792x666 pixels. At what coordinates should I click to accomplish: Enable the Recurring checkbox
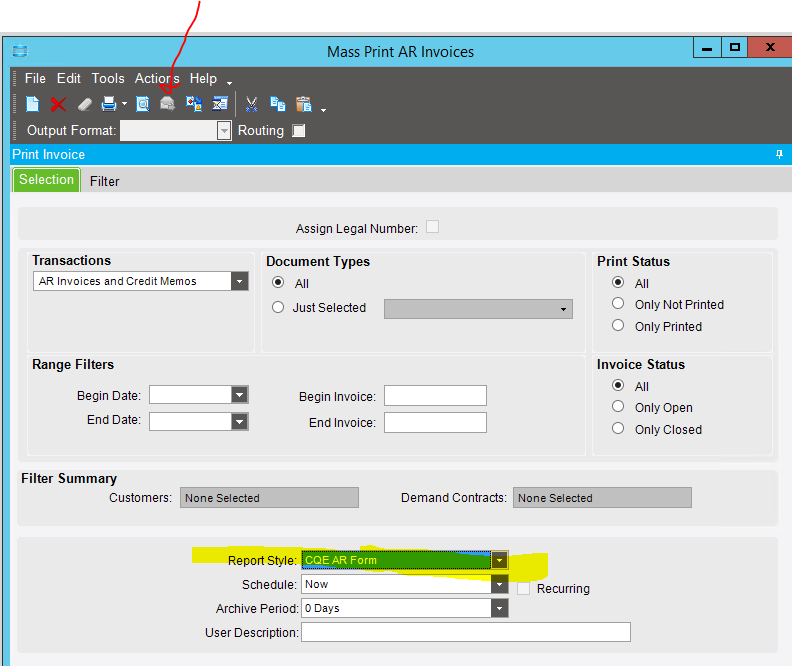click(523, 589)
